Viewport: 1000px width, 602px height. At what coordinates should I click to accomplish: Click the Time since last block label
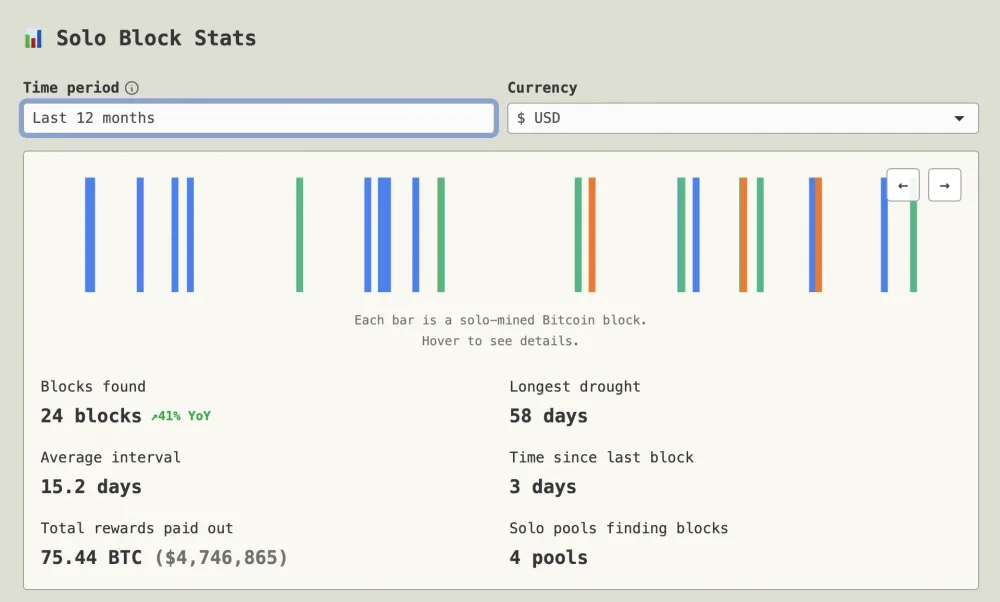(601, 457)
